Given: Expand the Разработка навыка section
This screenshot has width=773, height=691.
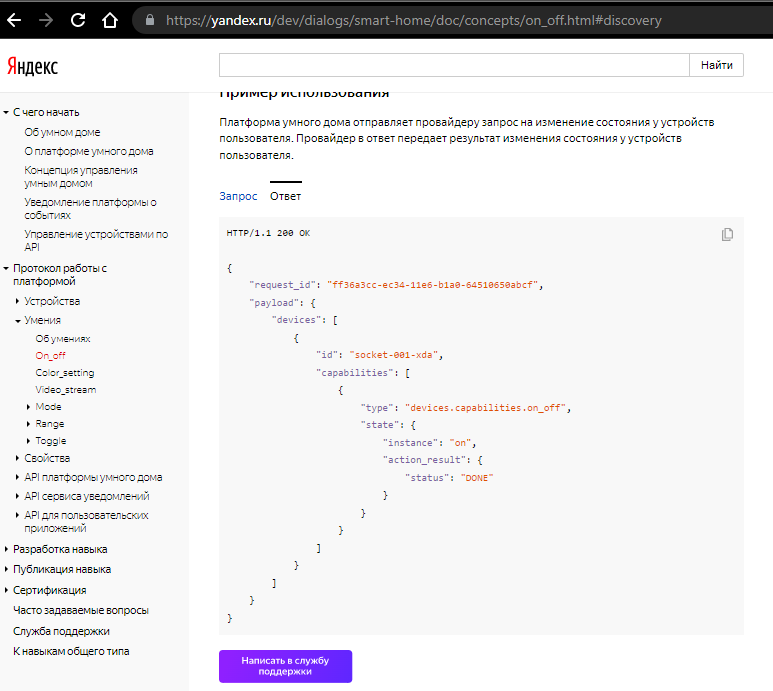Looking at the screenshot, I should point(7,550).
